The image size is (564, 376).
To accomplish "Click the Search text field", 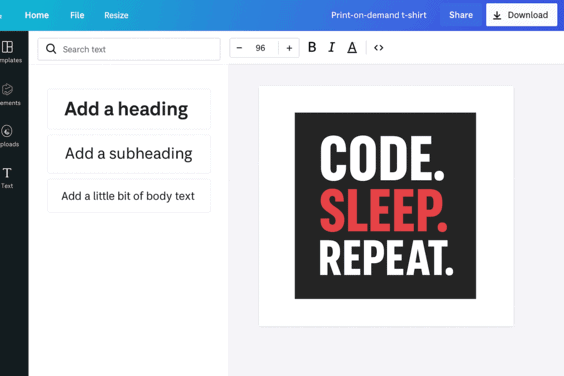I will pos(129,49).
